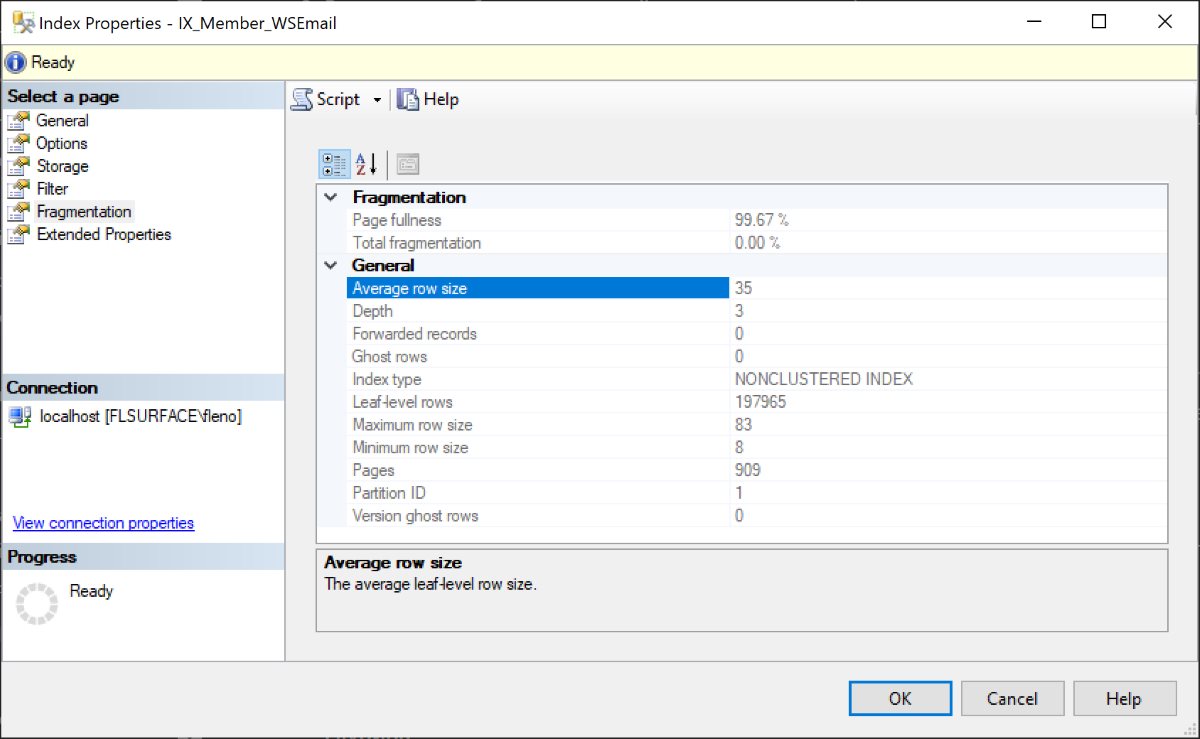Click the 99.67 % page fullness value

761,220
